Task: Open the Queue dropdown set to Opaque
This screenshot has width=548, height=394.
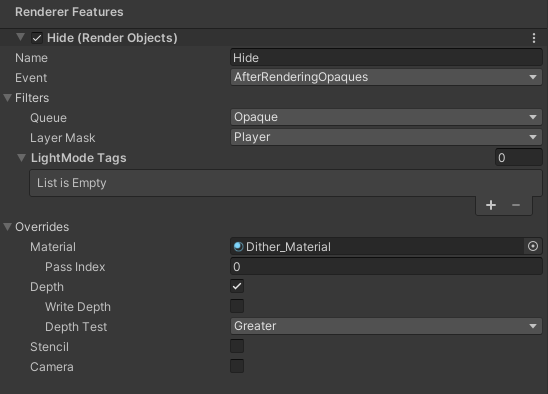Action: click(x=386, y=117)
